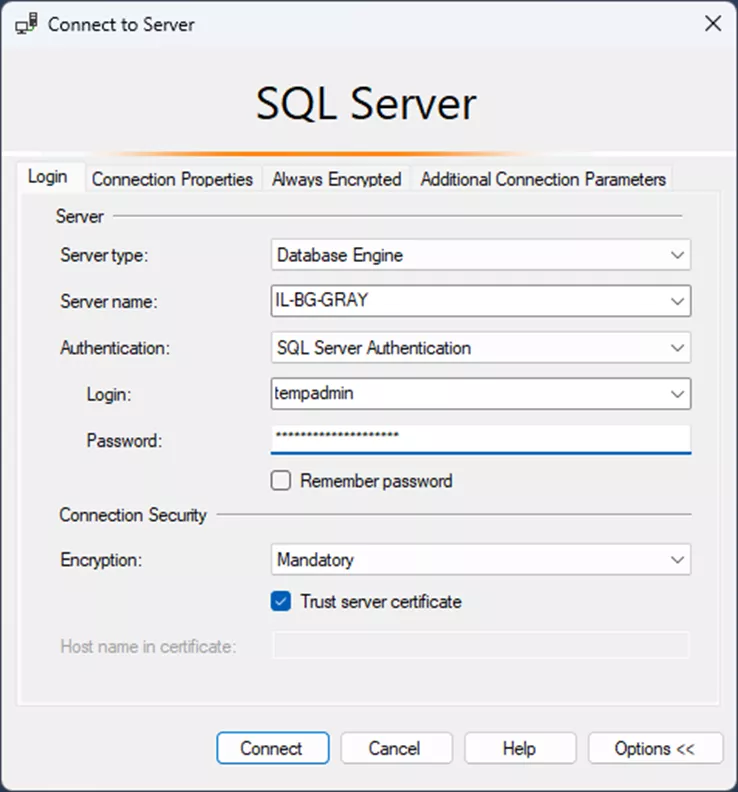Viewport: 738px width, 792px height.
Task: Expand the Encryption dropdown arrow
Action: click(x=677, y=560)
